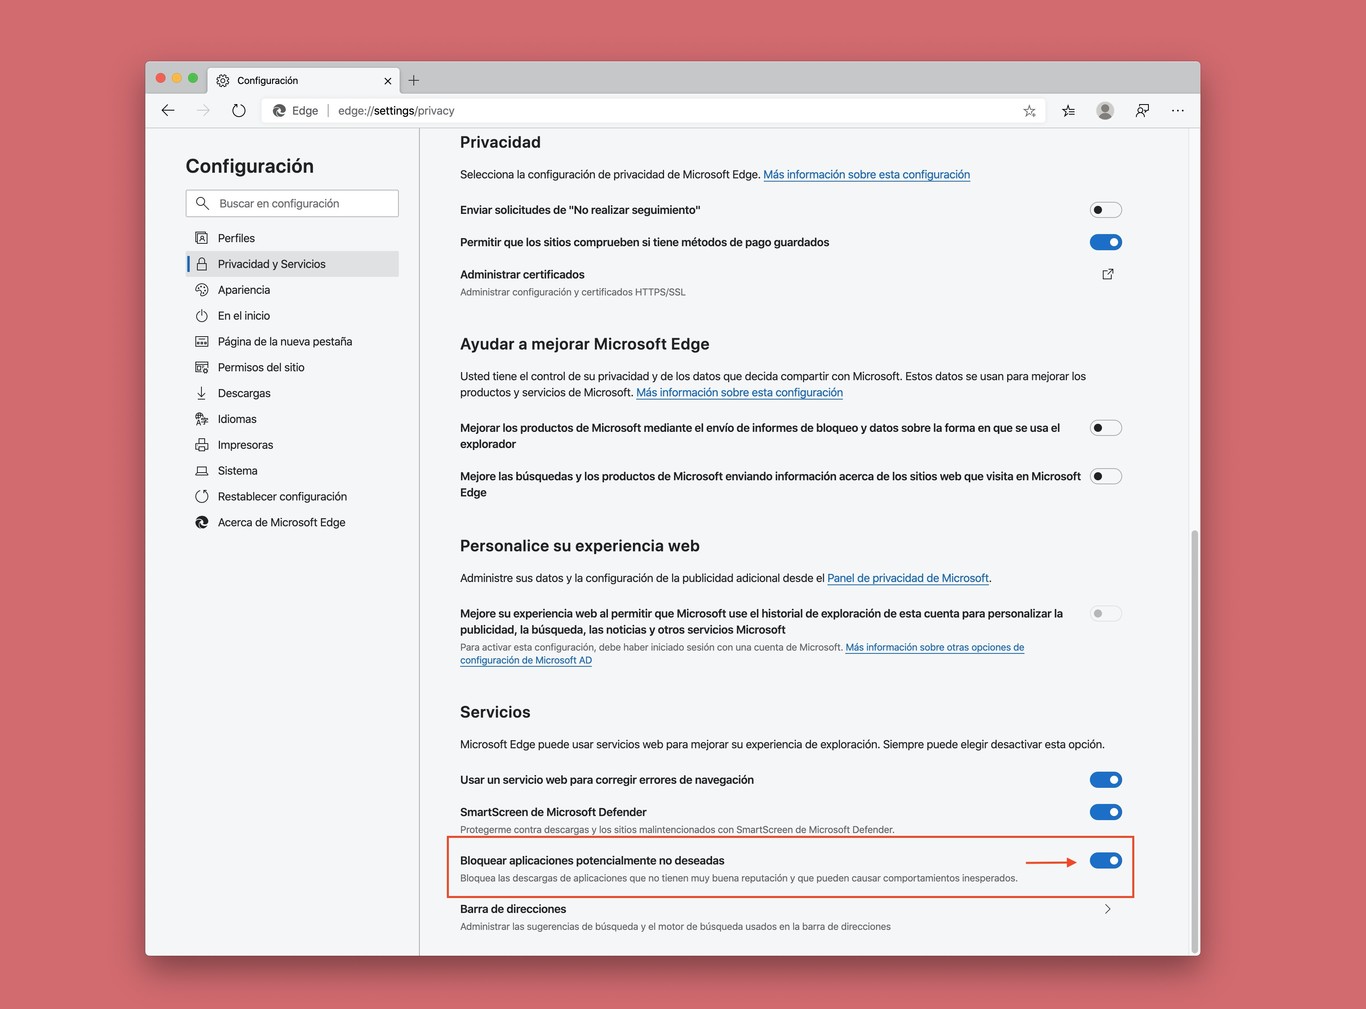Open the user profile avatar icon
This screenshot has height=1009, width=1366.
click(x=1105, y=111)
